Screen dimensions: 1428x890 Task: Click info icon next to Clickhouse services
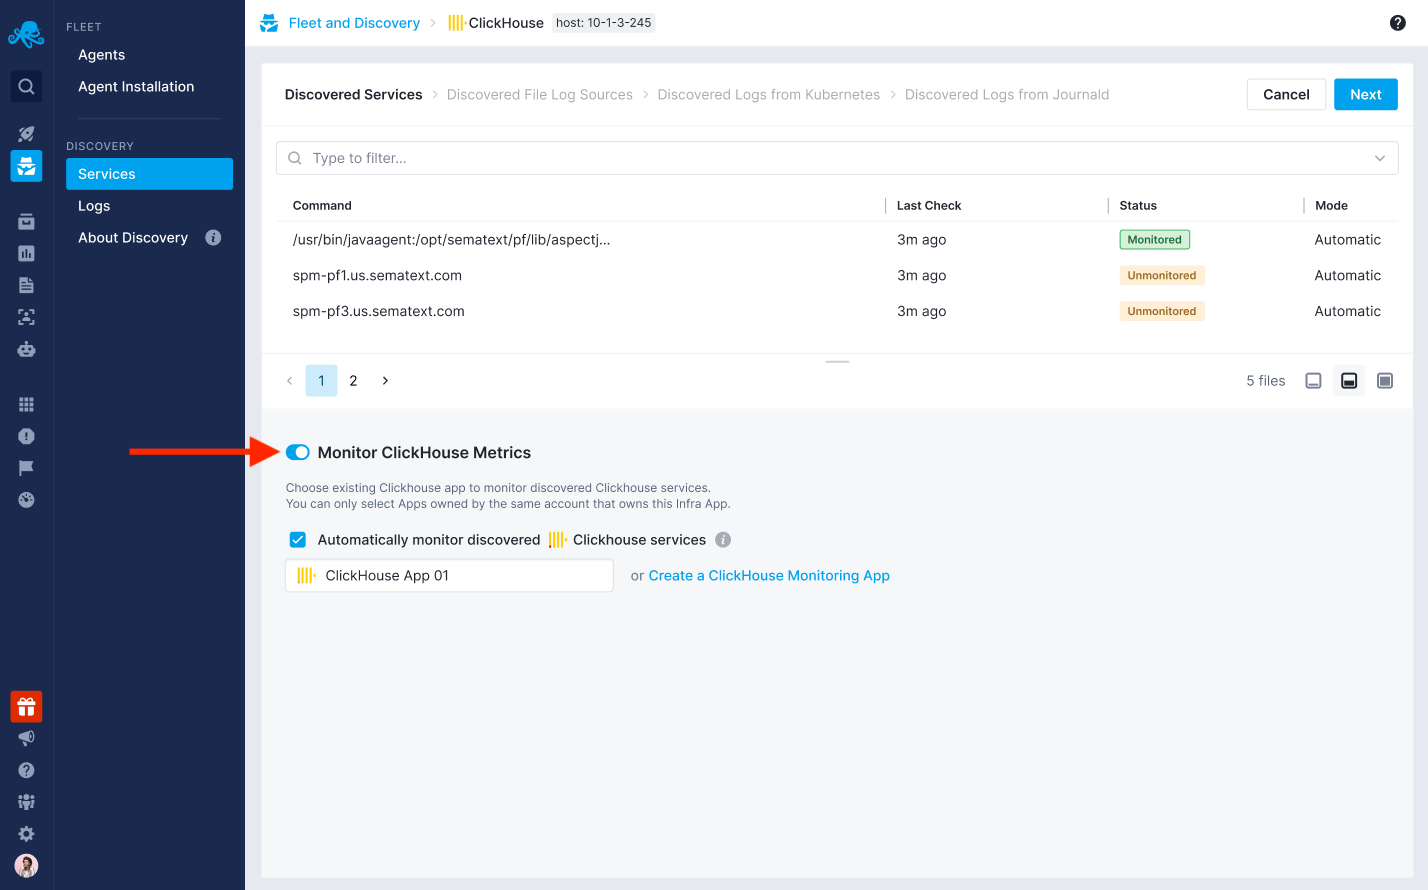[x=723, y=540]
